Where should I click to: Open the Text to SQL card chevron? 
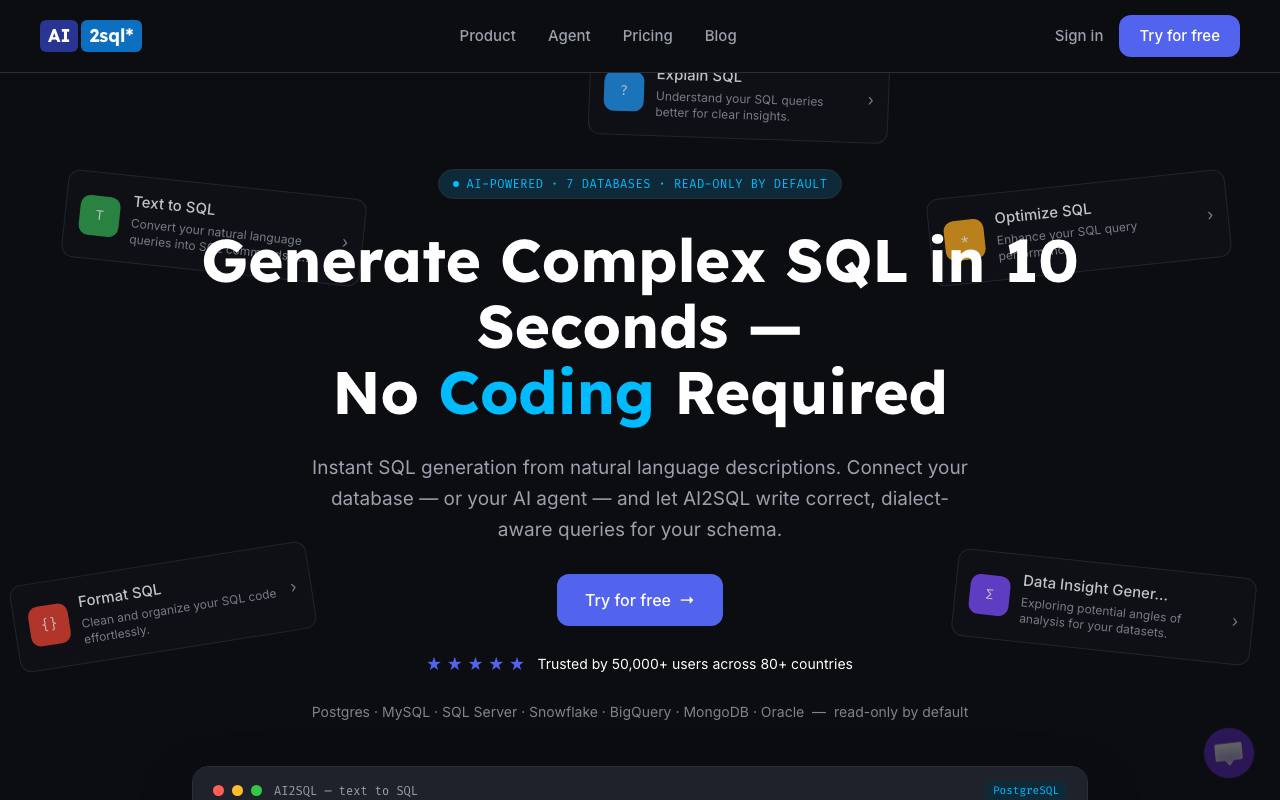point(345,242)
